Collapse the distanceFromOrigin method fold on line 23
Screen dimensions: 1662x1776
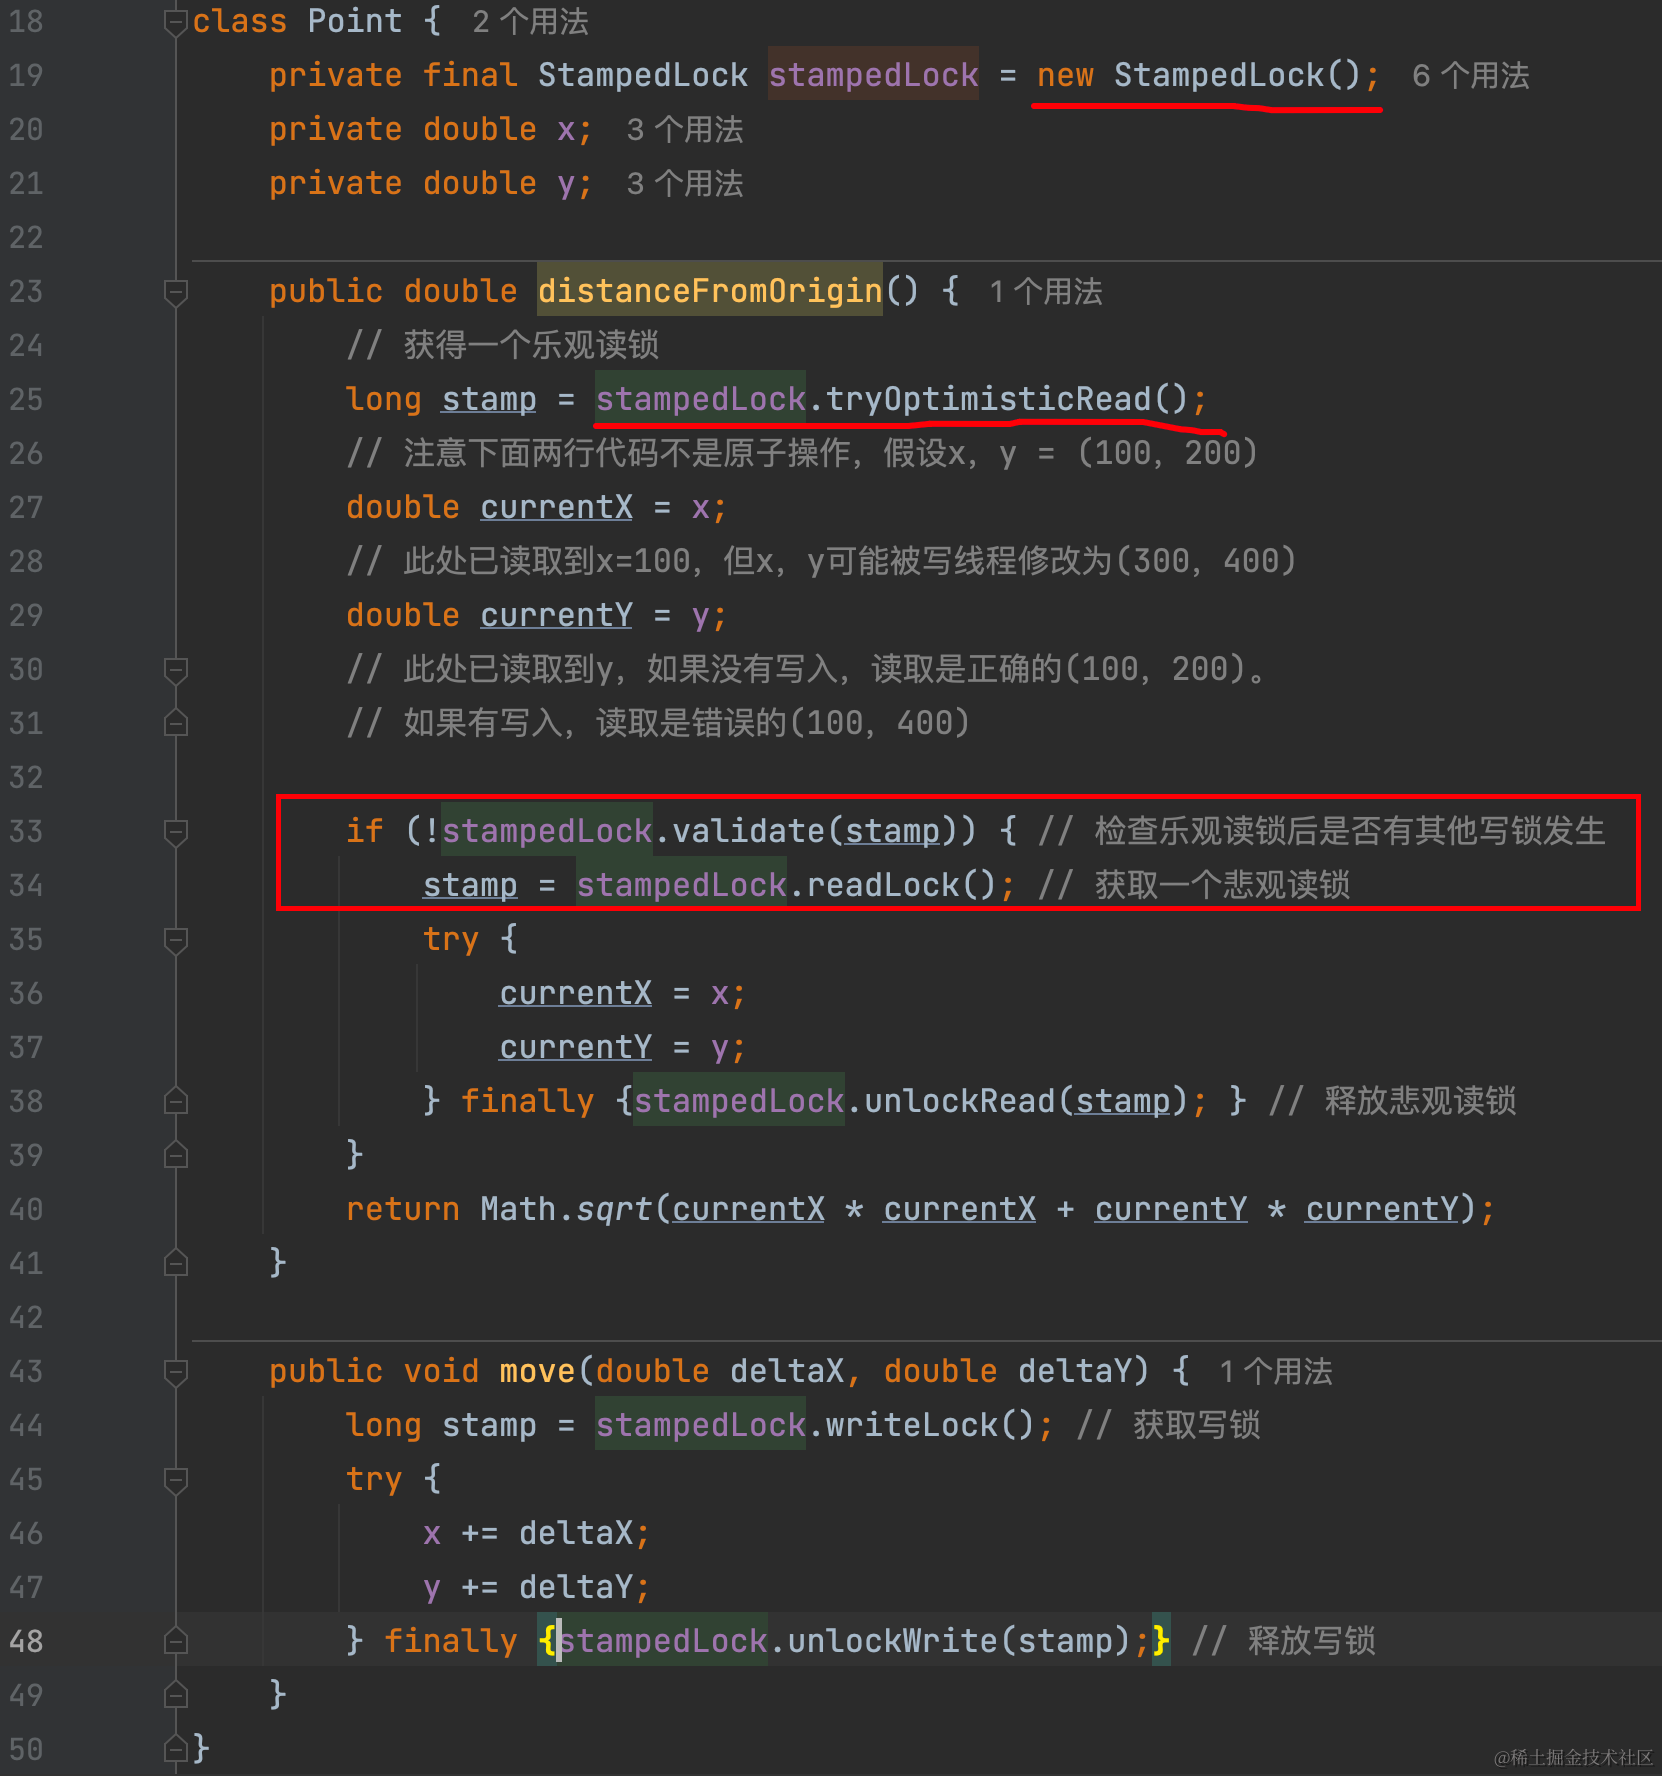tap(176, 291)
